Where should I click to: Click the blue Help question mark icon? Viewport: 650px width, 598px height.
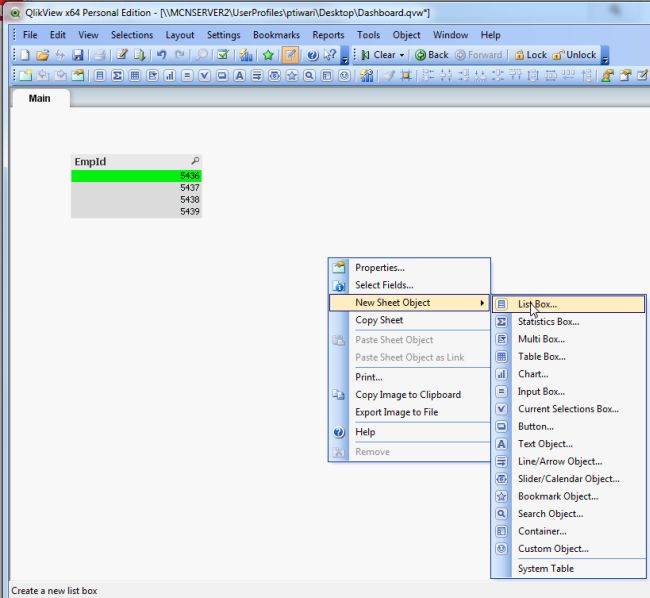point(312,55)
